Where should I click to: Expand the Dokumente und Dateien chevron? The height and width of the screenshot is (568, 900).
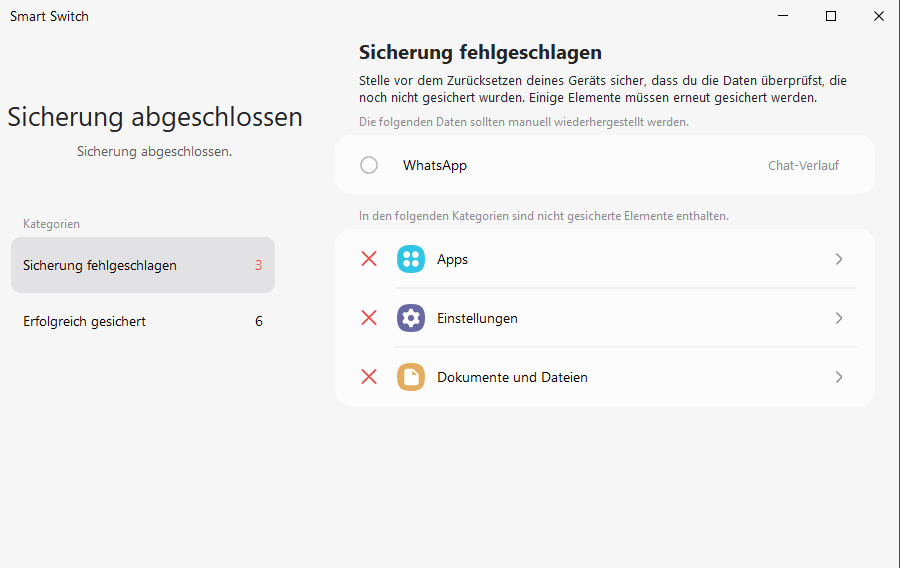point(839,377)
